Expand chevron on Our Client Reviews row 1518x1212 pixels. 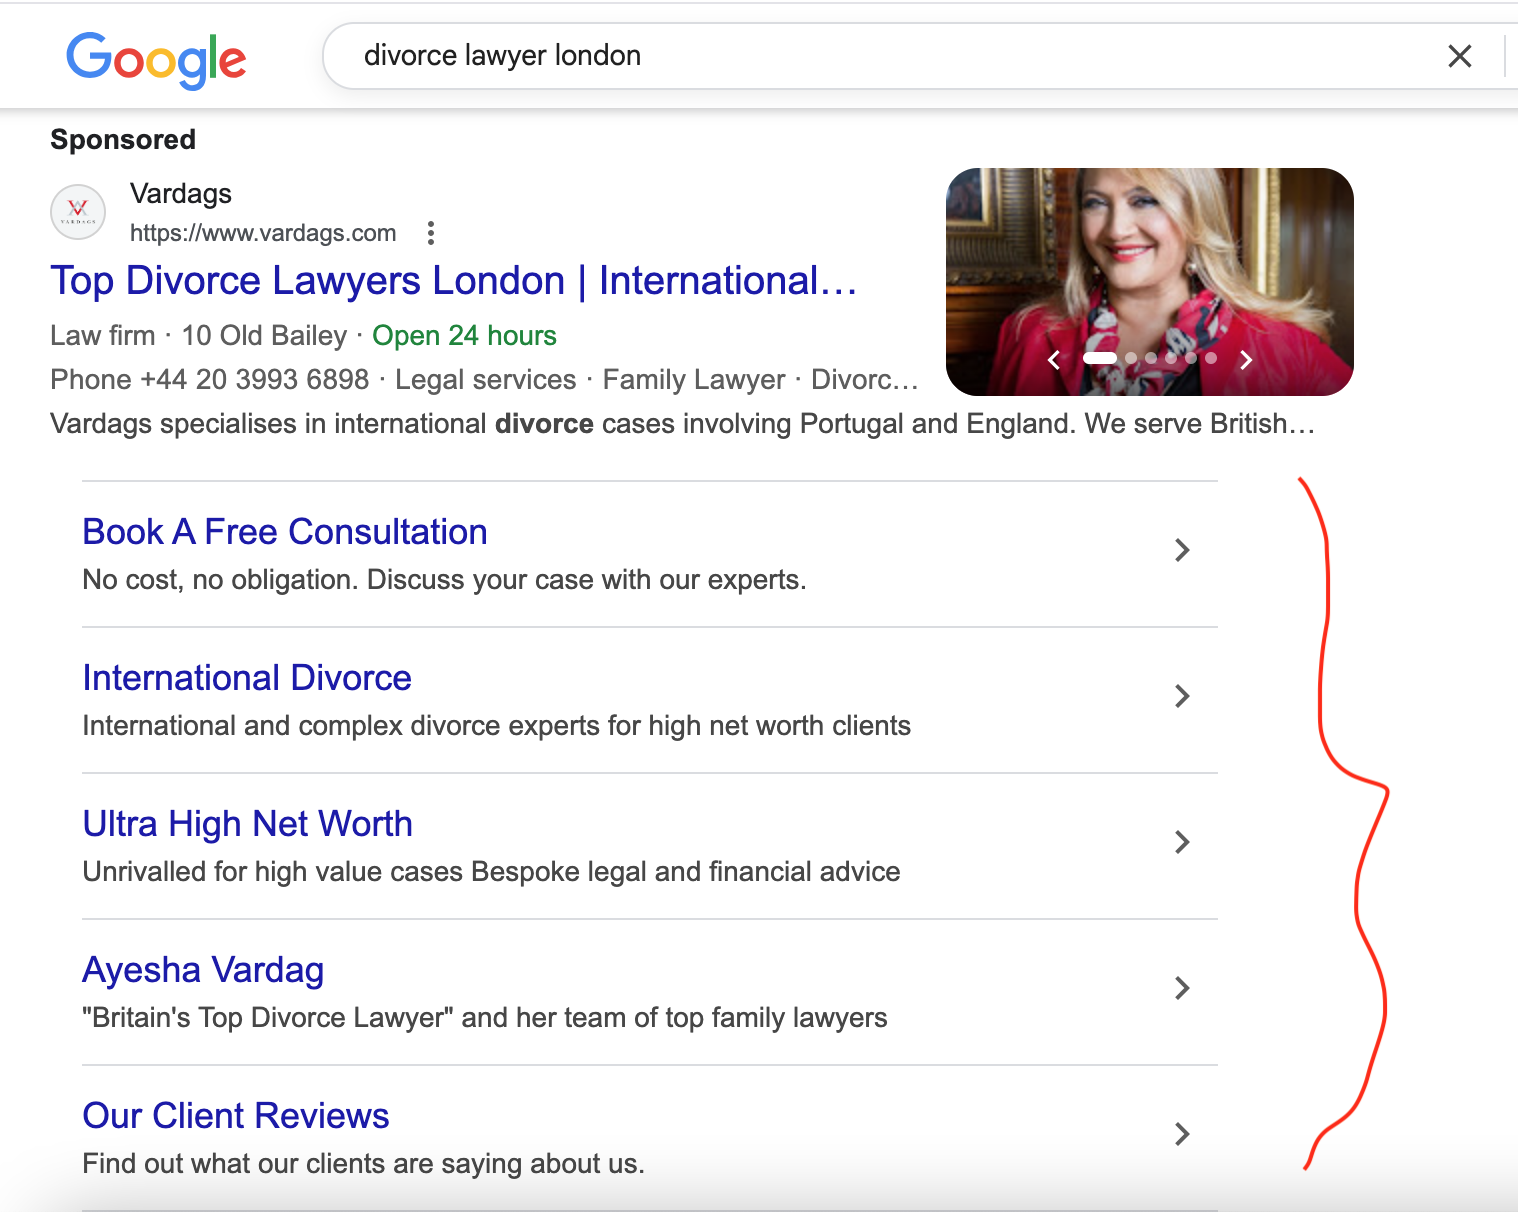(x=1182, y=1134)
